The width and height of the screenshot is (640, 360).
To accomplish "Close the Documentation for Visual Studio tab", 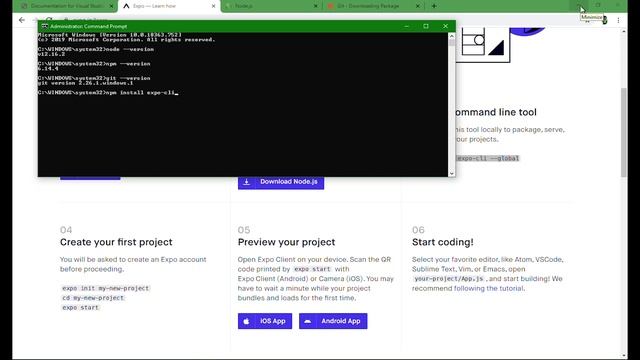I will click(111, 6).
